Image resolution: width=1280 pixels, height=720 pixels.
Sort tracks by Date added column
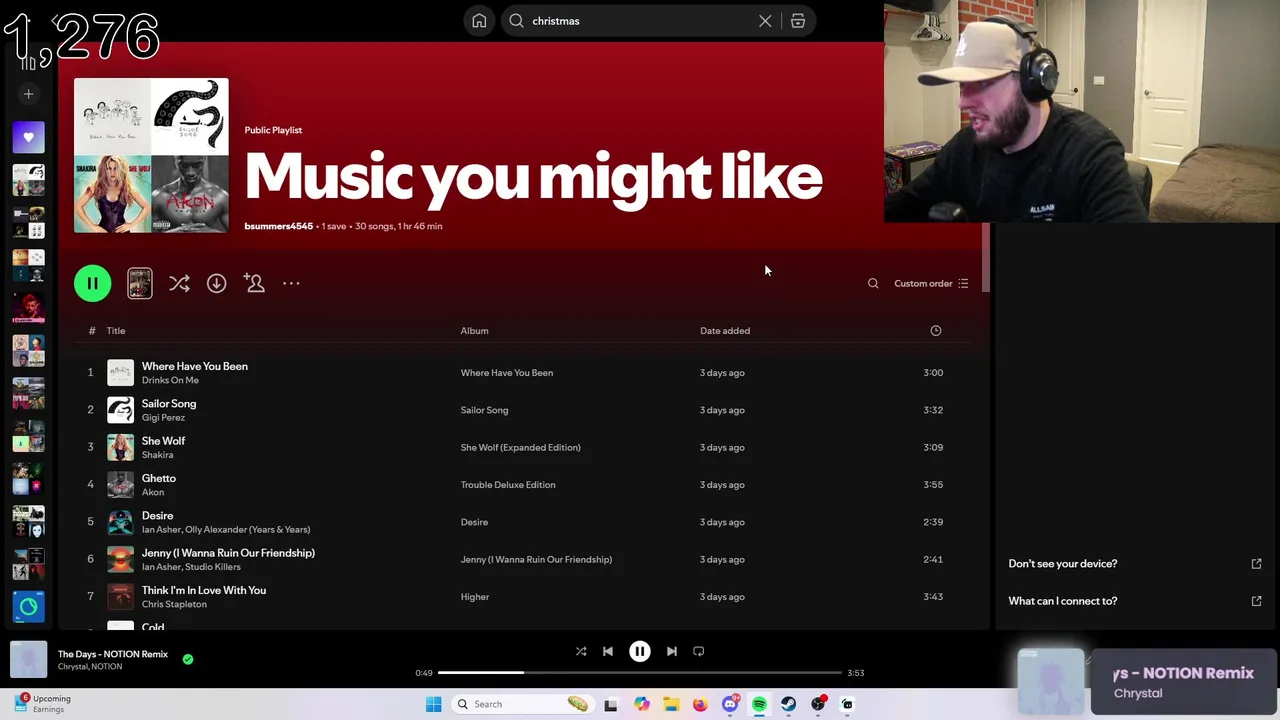[x=725, y=331]
